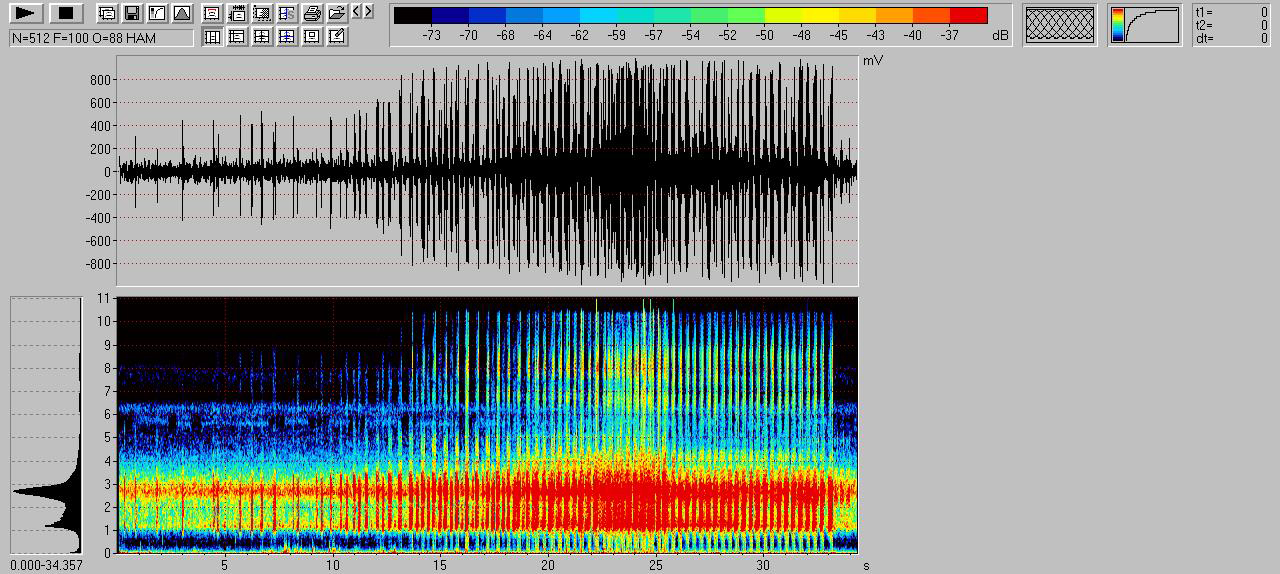
Task: Click the red end of the dB color scale
Action: click(x=968, y=15)
